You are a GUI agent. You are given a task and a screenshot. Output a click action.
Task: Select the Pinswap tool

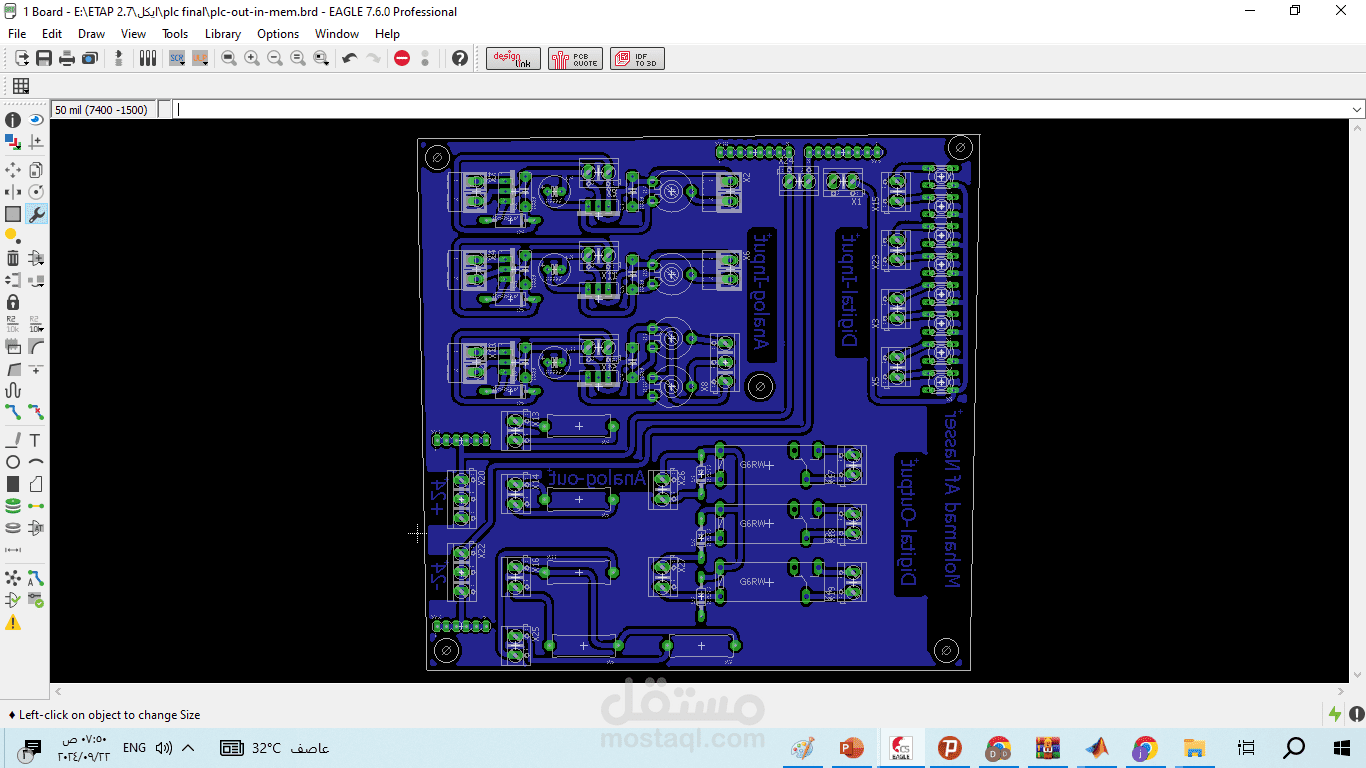click(13, 280)
